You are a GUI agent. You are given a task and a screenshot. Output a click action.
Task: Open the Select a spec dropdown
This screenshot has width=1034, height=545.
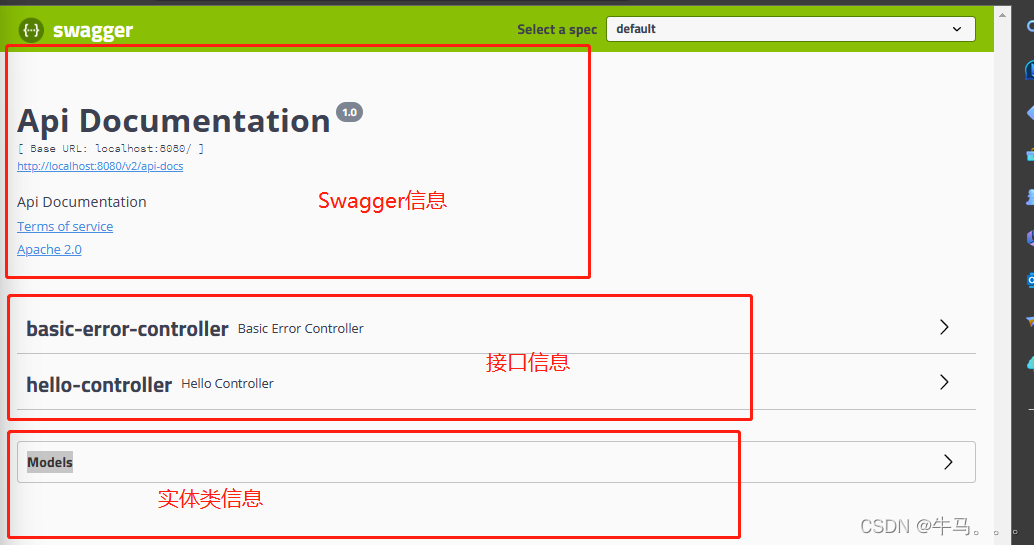pos(791,29)
